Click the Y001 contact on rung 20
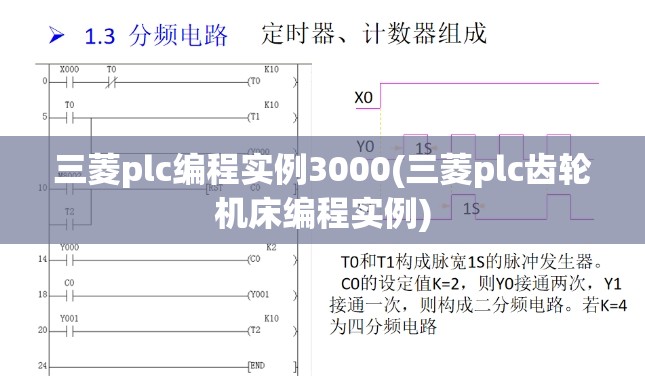Viewport: 645px width, 381px height. 69,331
